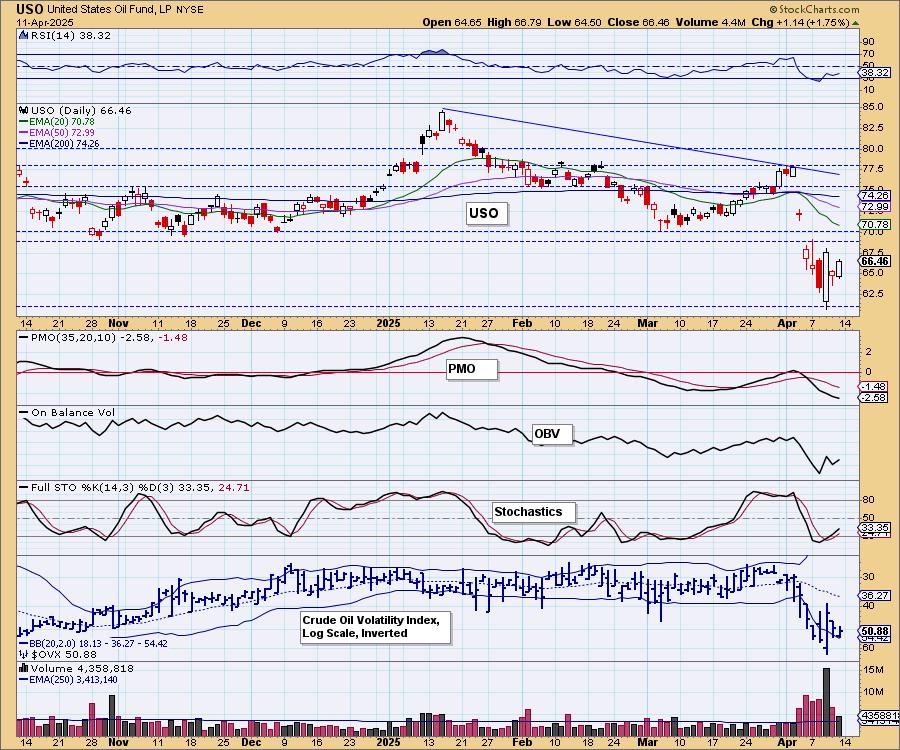Click the 38.32 RSI value tag
The width and height of the screenshot is (900, 750).
pos(874,73)
